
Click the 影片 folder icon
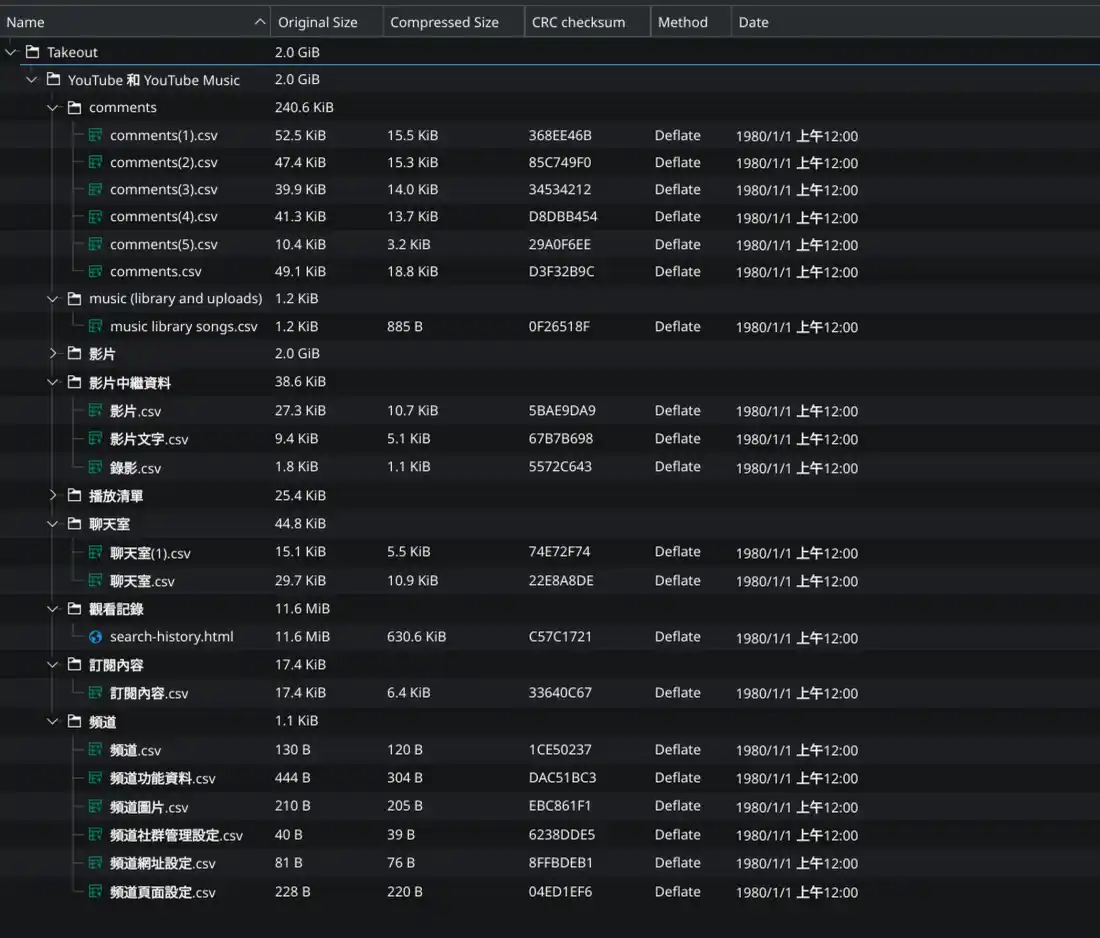coord(74,353)
